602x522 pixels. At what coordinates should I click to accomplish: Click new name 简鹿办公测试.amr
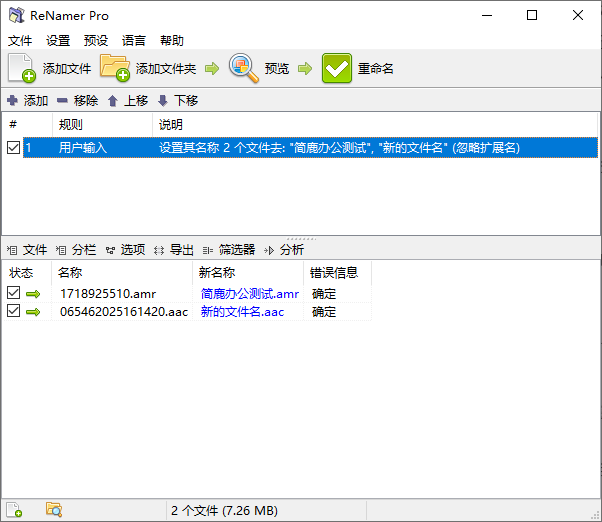click(250, 294)
